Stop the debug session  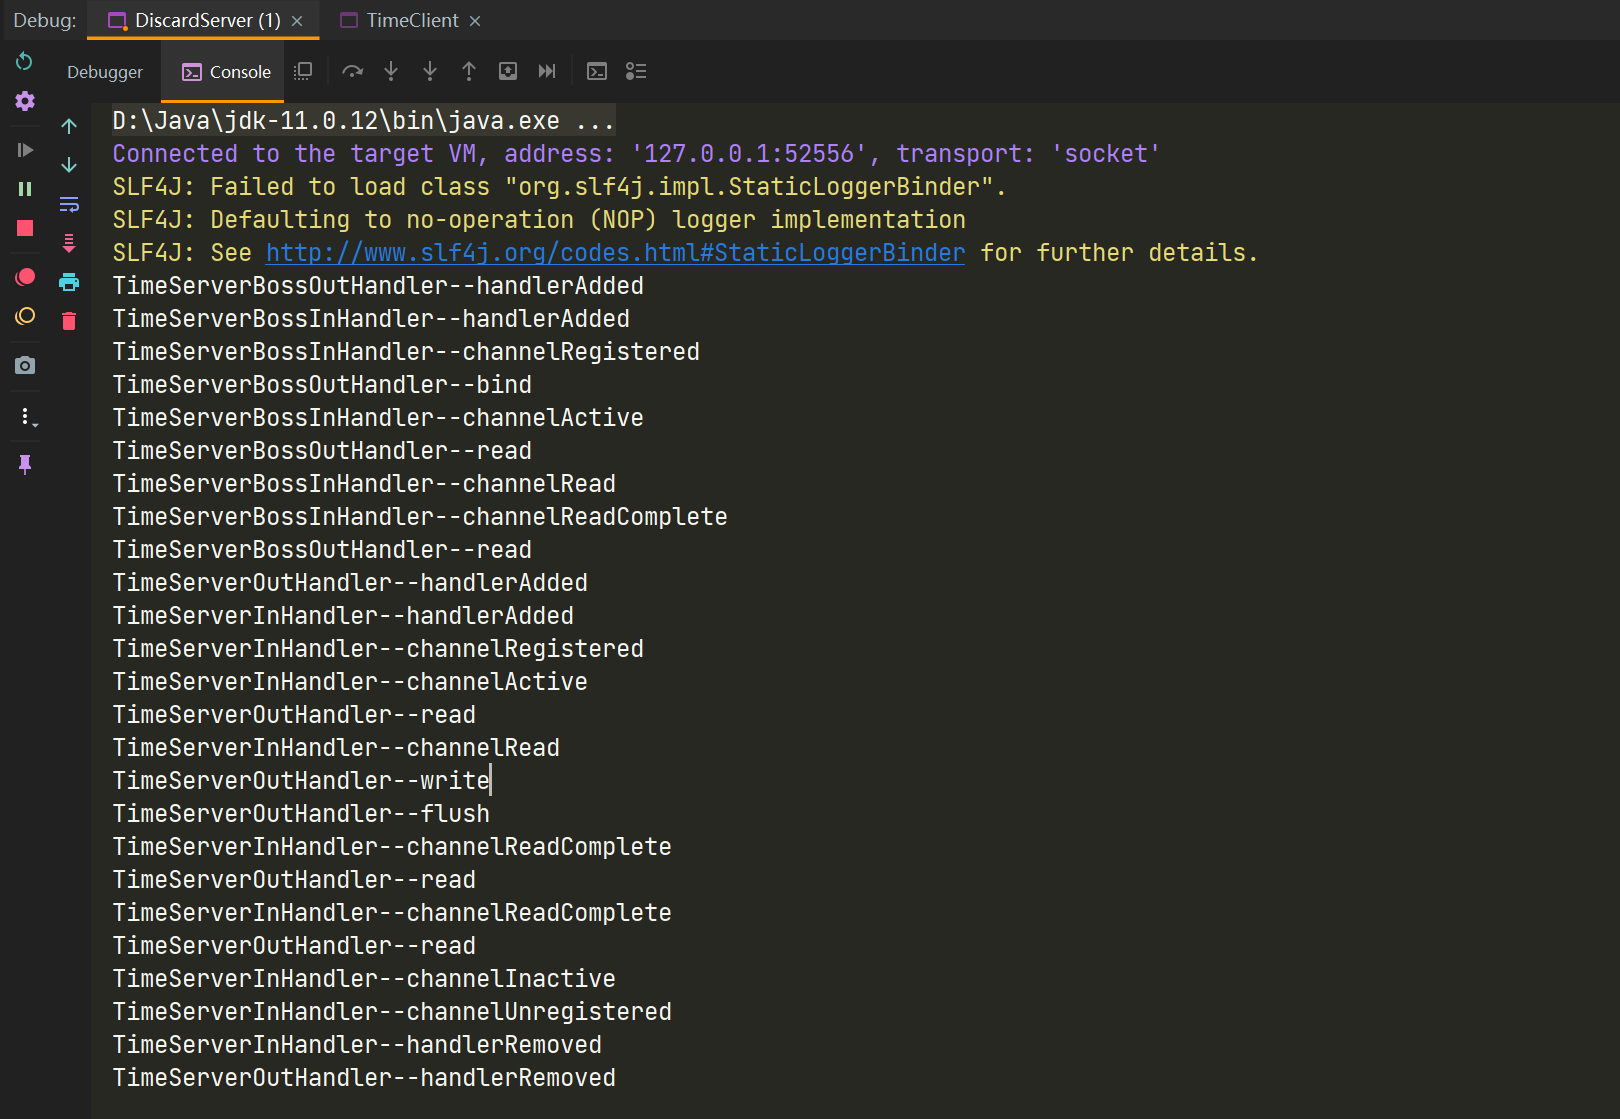[x=25, y=228]
